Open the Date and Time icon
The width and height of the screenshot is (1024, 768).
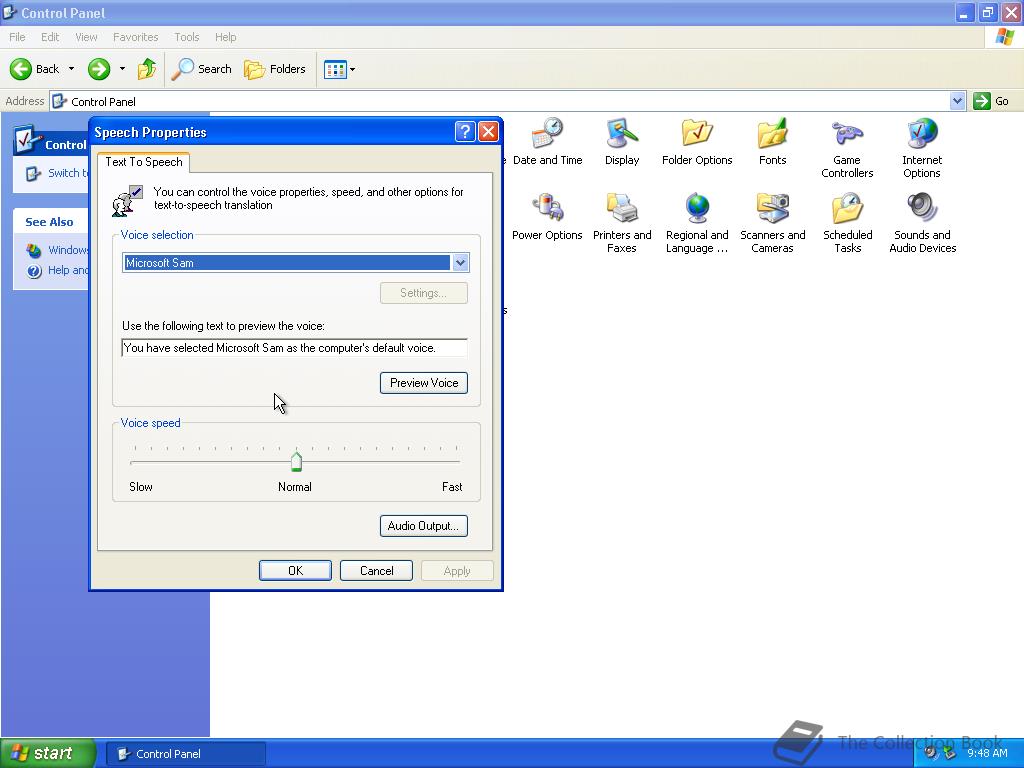tap(547, 134)
